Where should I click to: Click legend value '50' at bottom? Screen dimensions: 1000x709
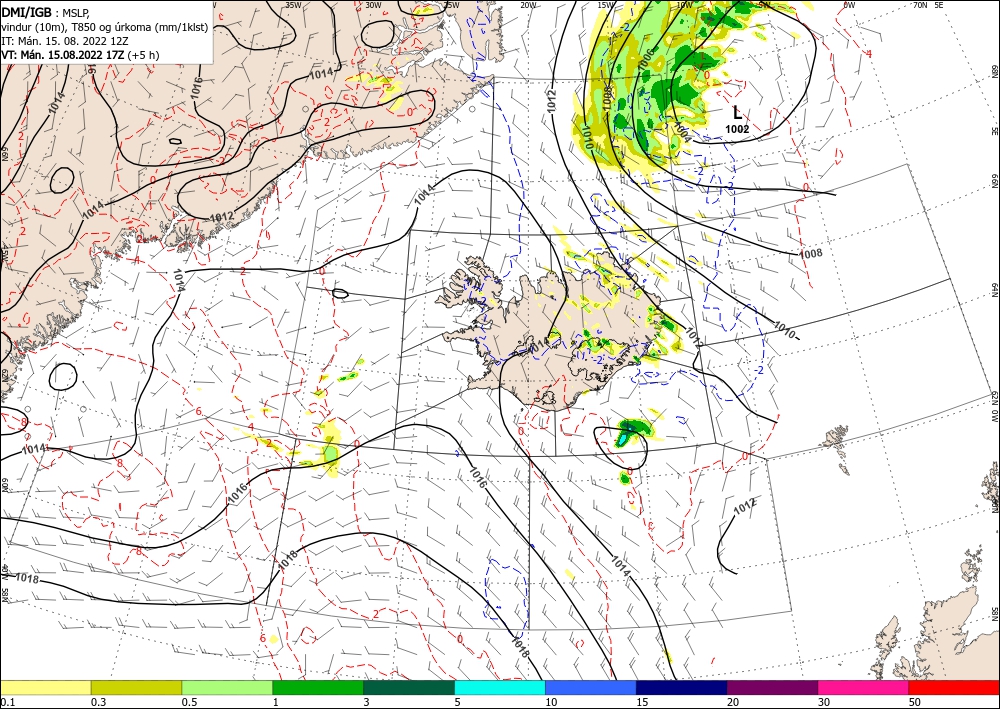915,702
